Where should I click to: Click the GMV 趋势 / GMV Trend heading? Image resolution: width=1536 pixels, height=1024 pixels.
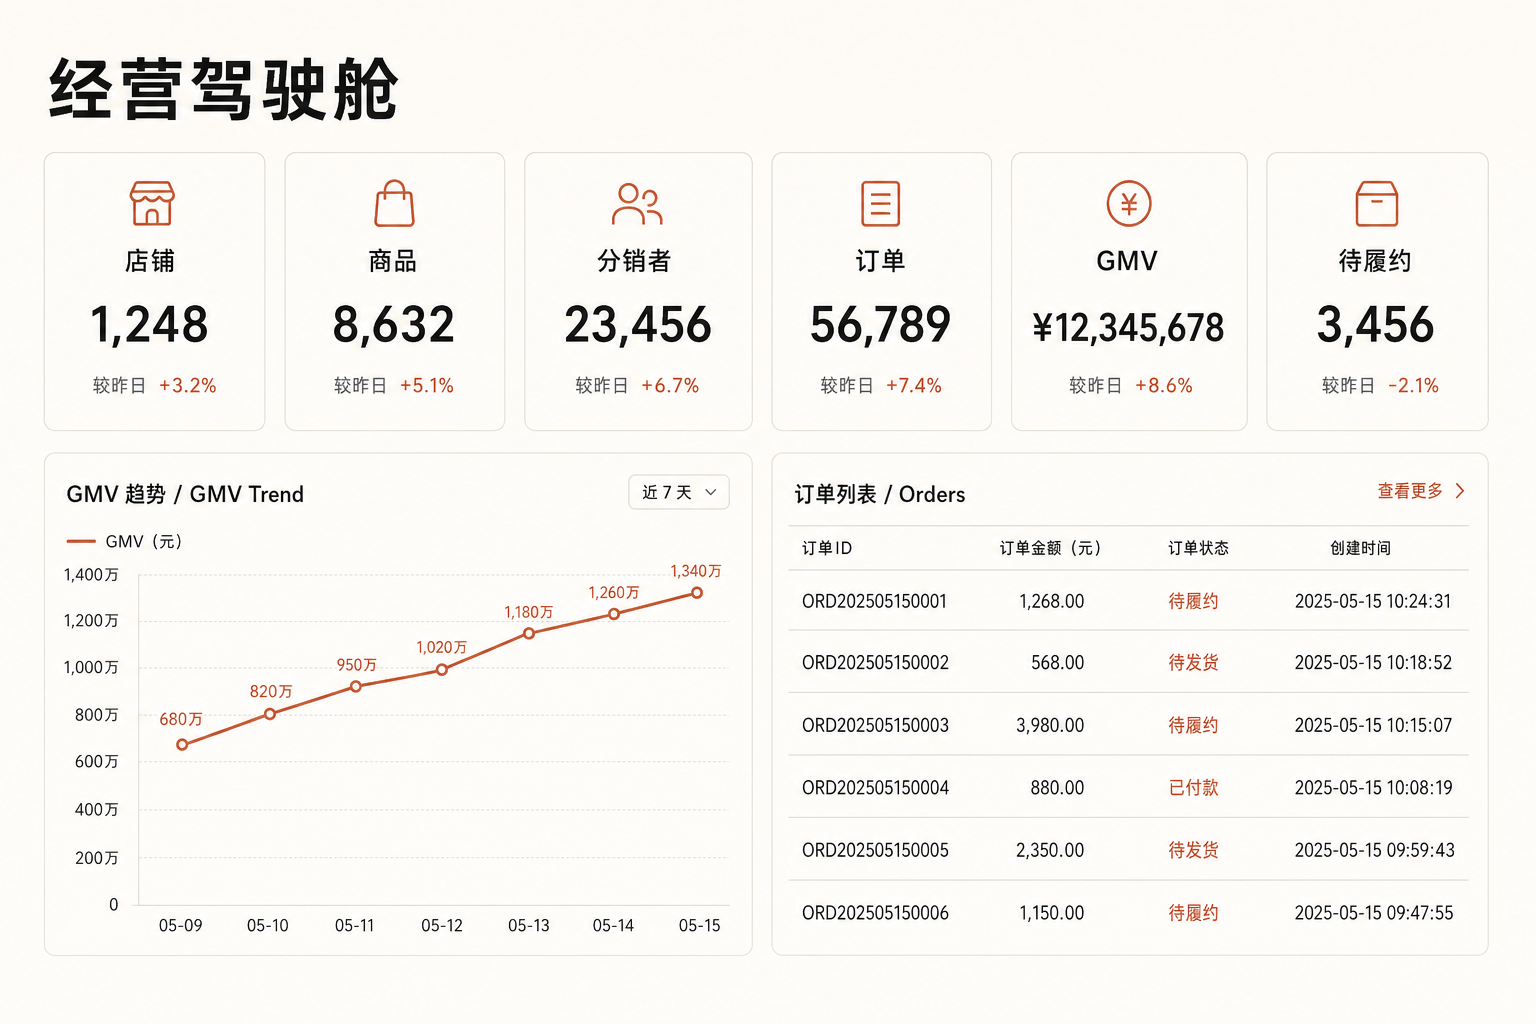(x=185, y=494)
